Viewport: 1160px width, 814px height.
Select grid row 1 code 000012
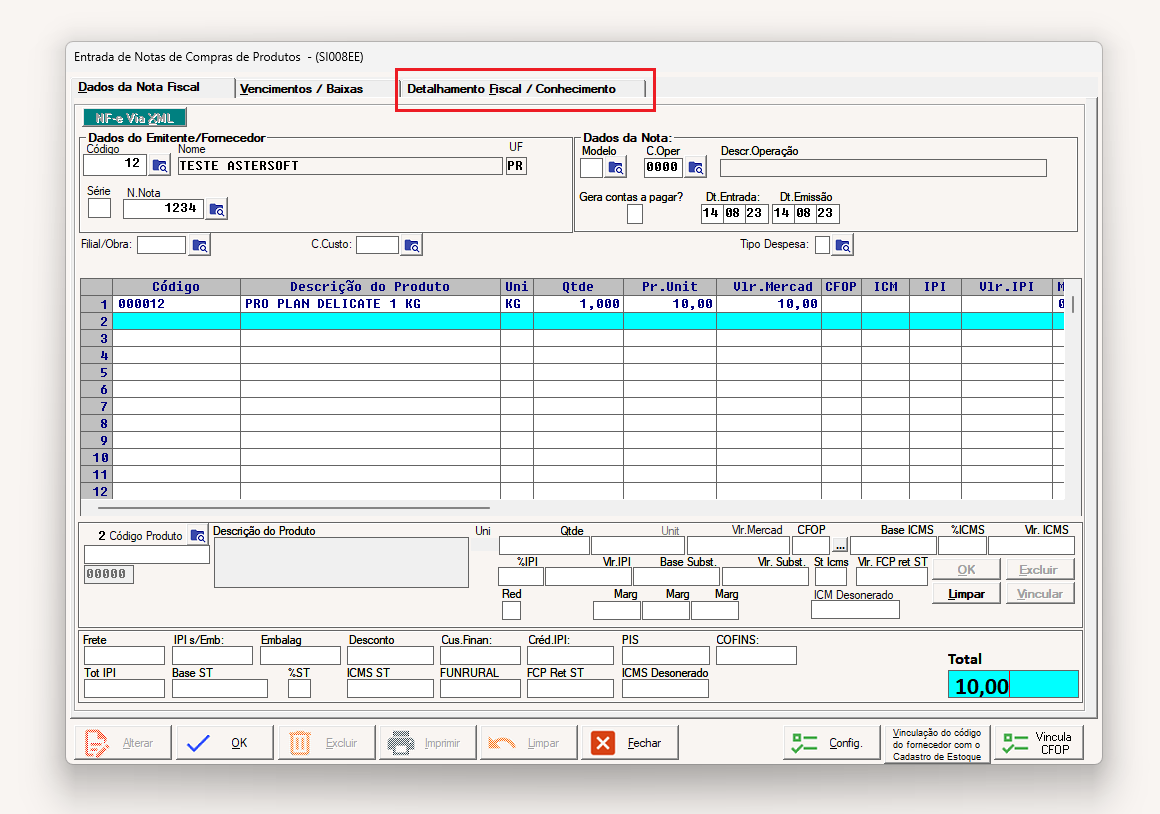coord(176,304)
